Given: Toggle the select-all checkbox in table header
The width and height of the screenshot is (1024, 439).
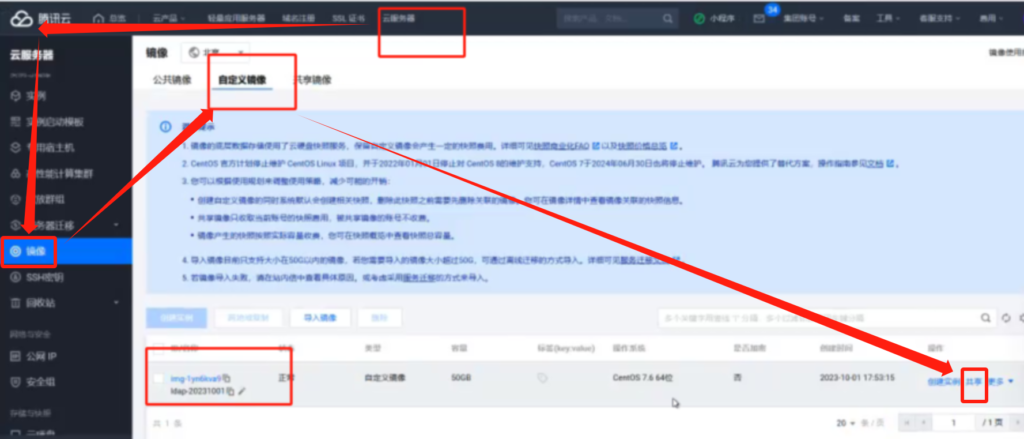Looking at the screenshot, I should [159, 348].
